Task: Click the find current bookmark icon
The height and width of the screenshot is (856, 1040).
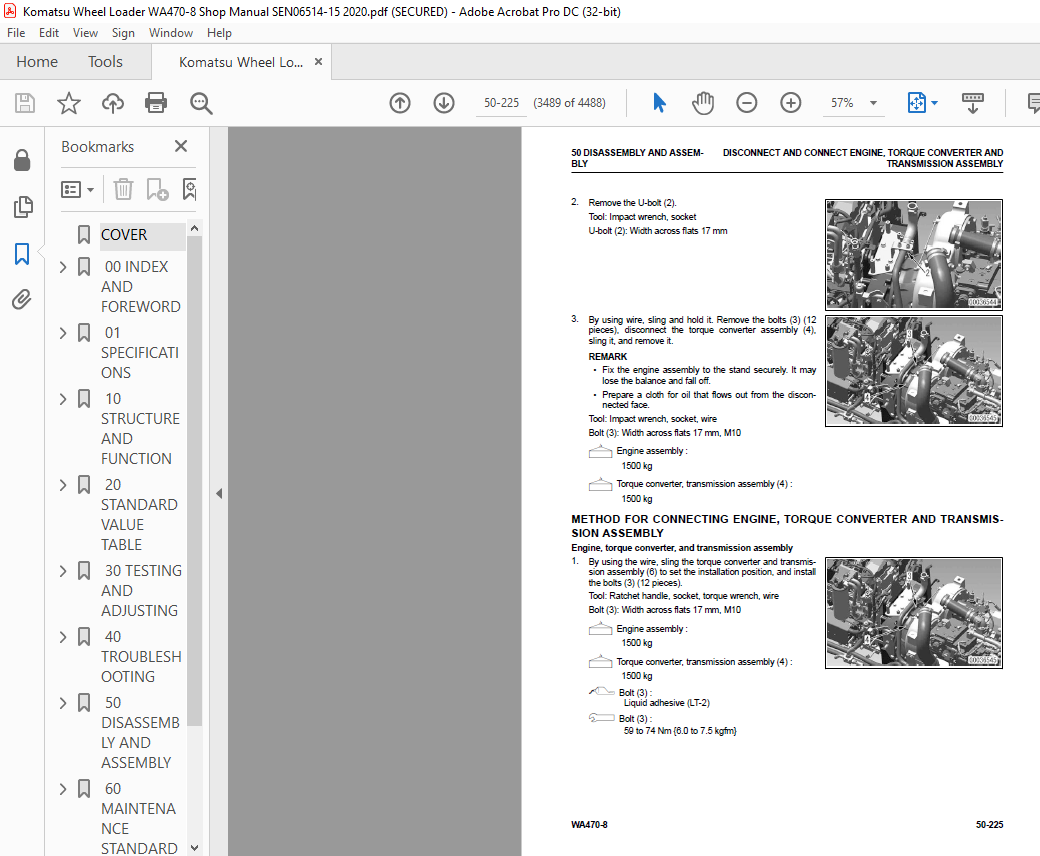Action: (x=190, y=190)
